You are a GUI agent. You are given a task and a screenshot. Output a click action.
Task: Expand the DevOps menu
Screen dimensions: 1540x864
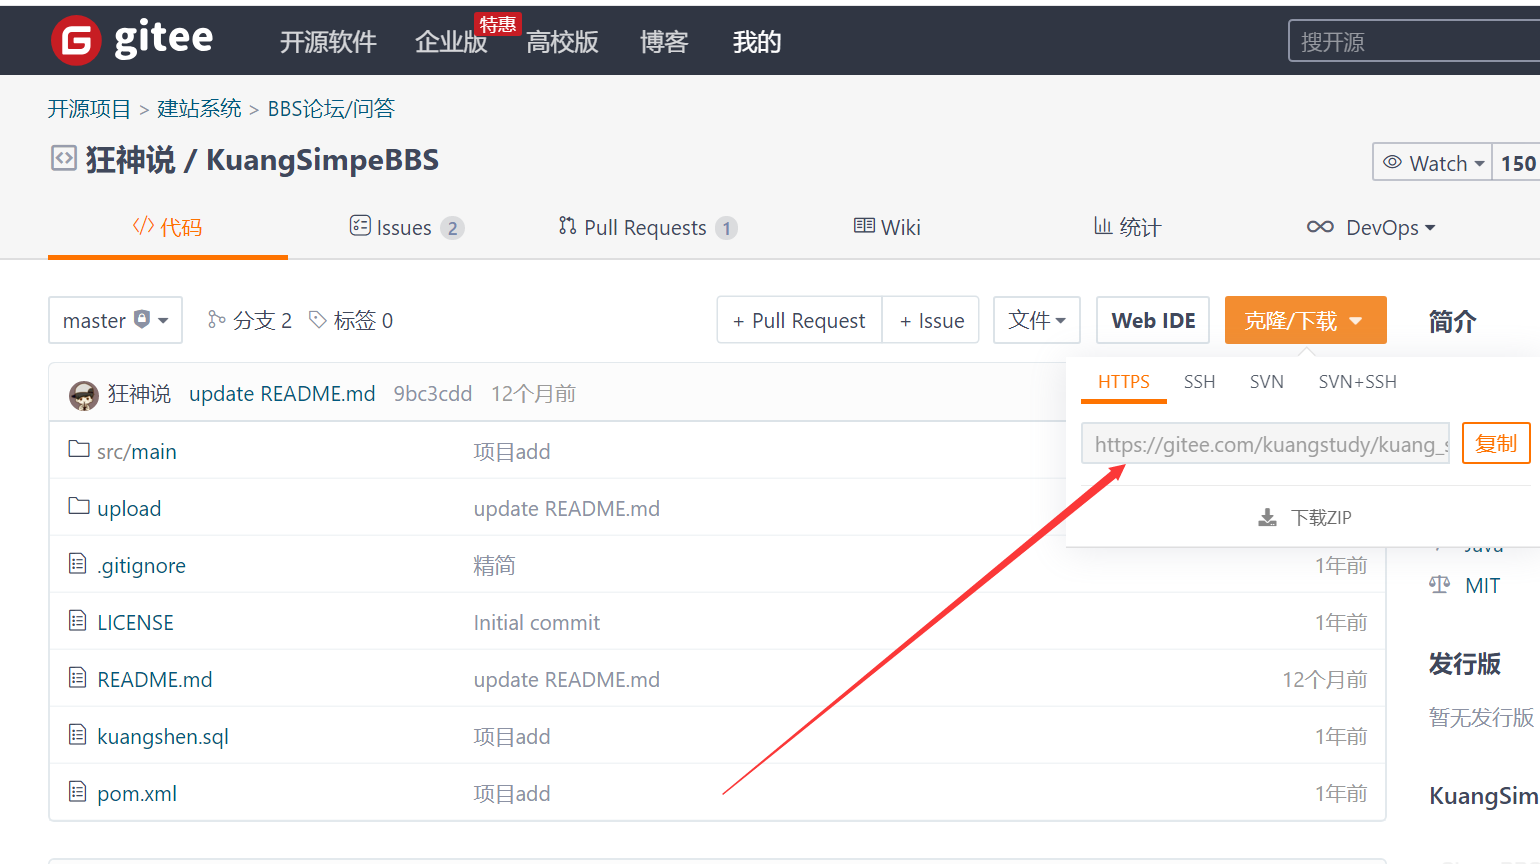(x=1371, y=227)
